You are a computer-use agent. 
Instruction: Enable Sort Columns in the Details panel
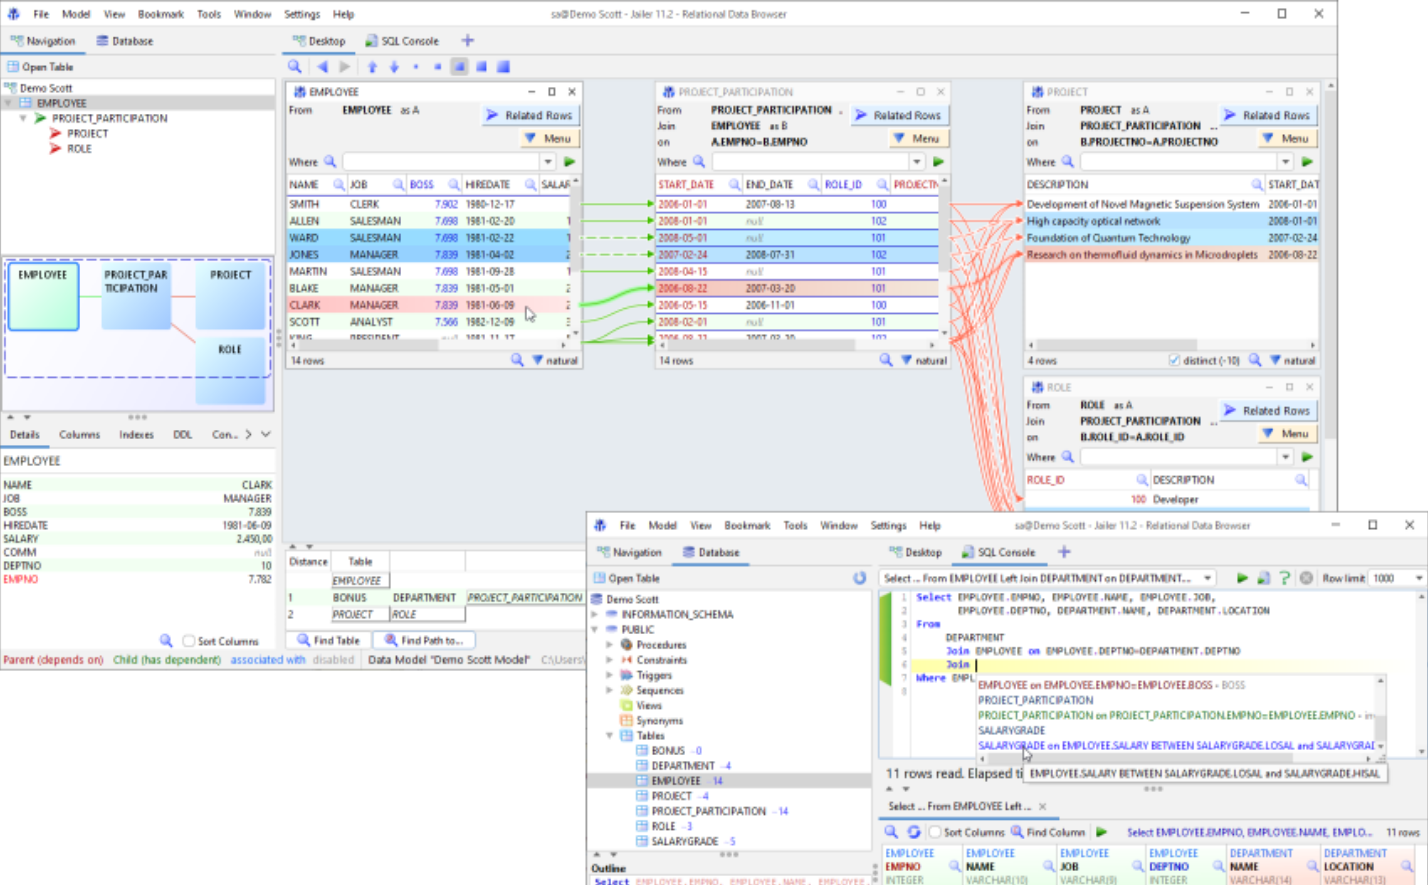pyautogui.click(x=189, y=640)
